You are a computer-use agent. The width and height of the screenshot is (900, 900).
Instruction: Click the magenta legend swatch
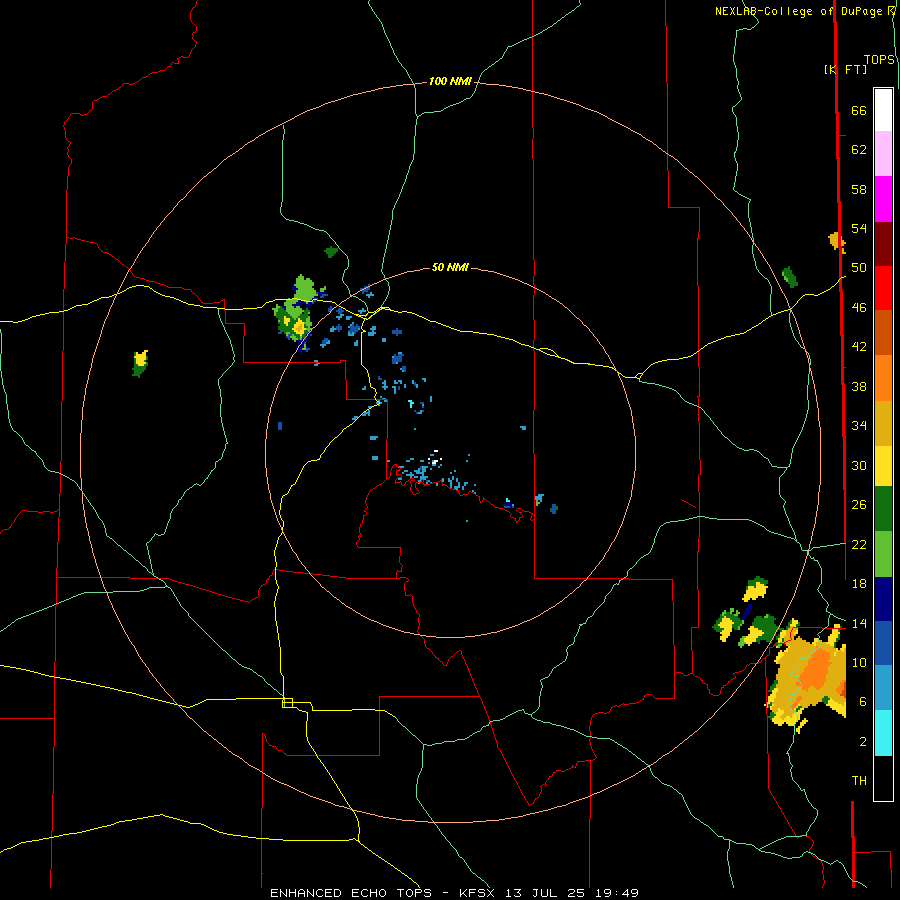pos(883,199)
